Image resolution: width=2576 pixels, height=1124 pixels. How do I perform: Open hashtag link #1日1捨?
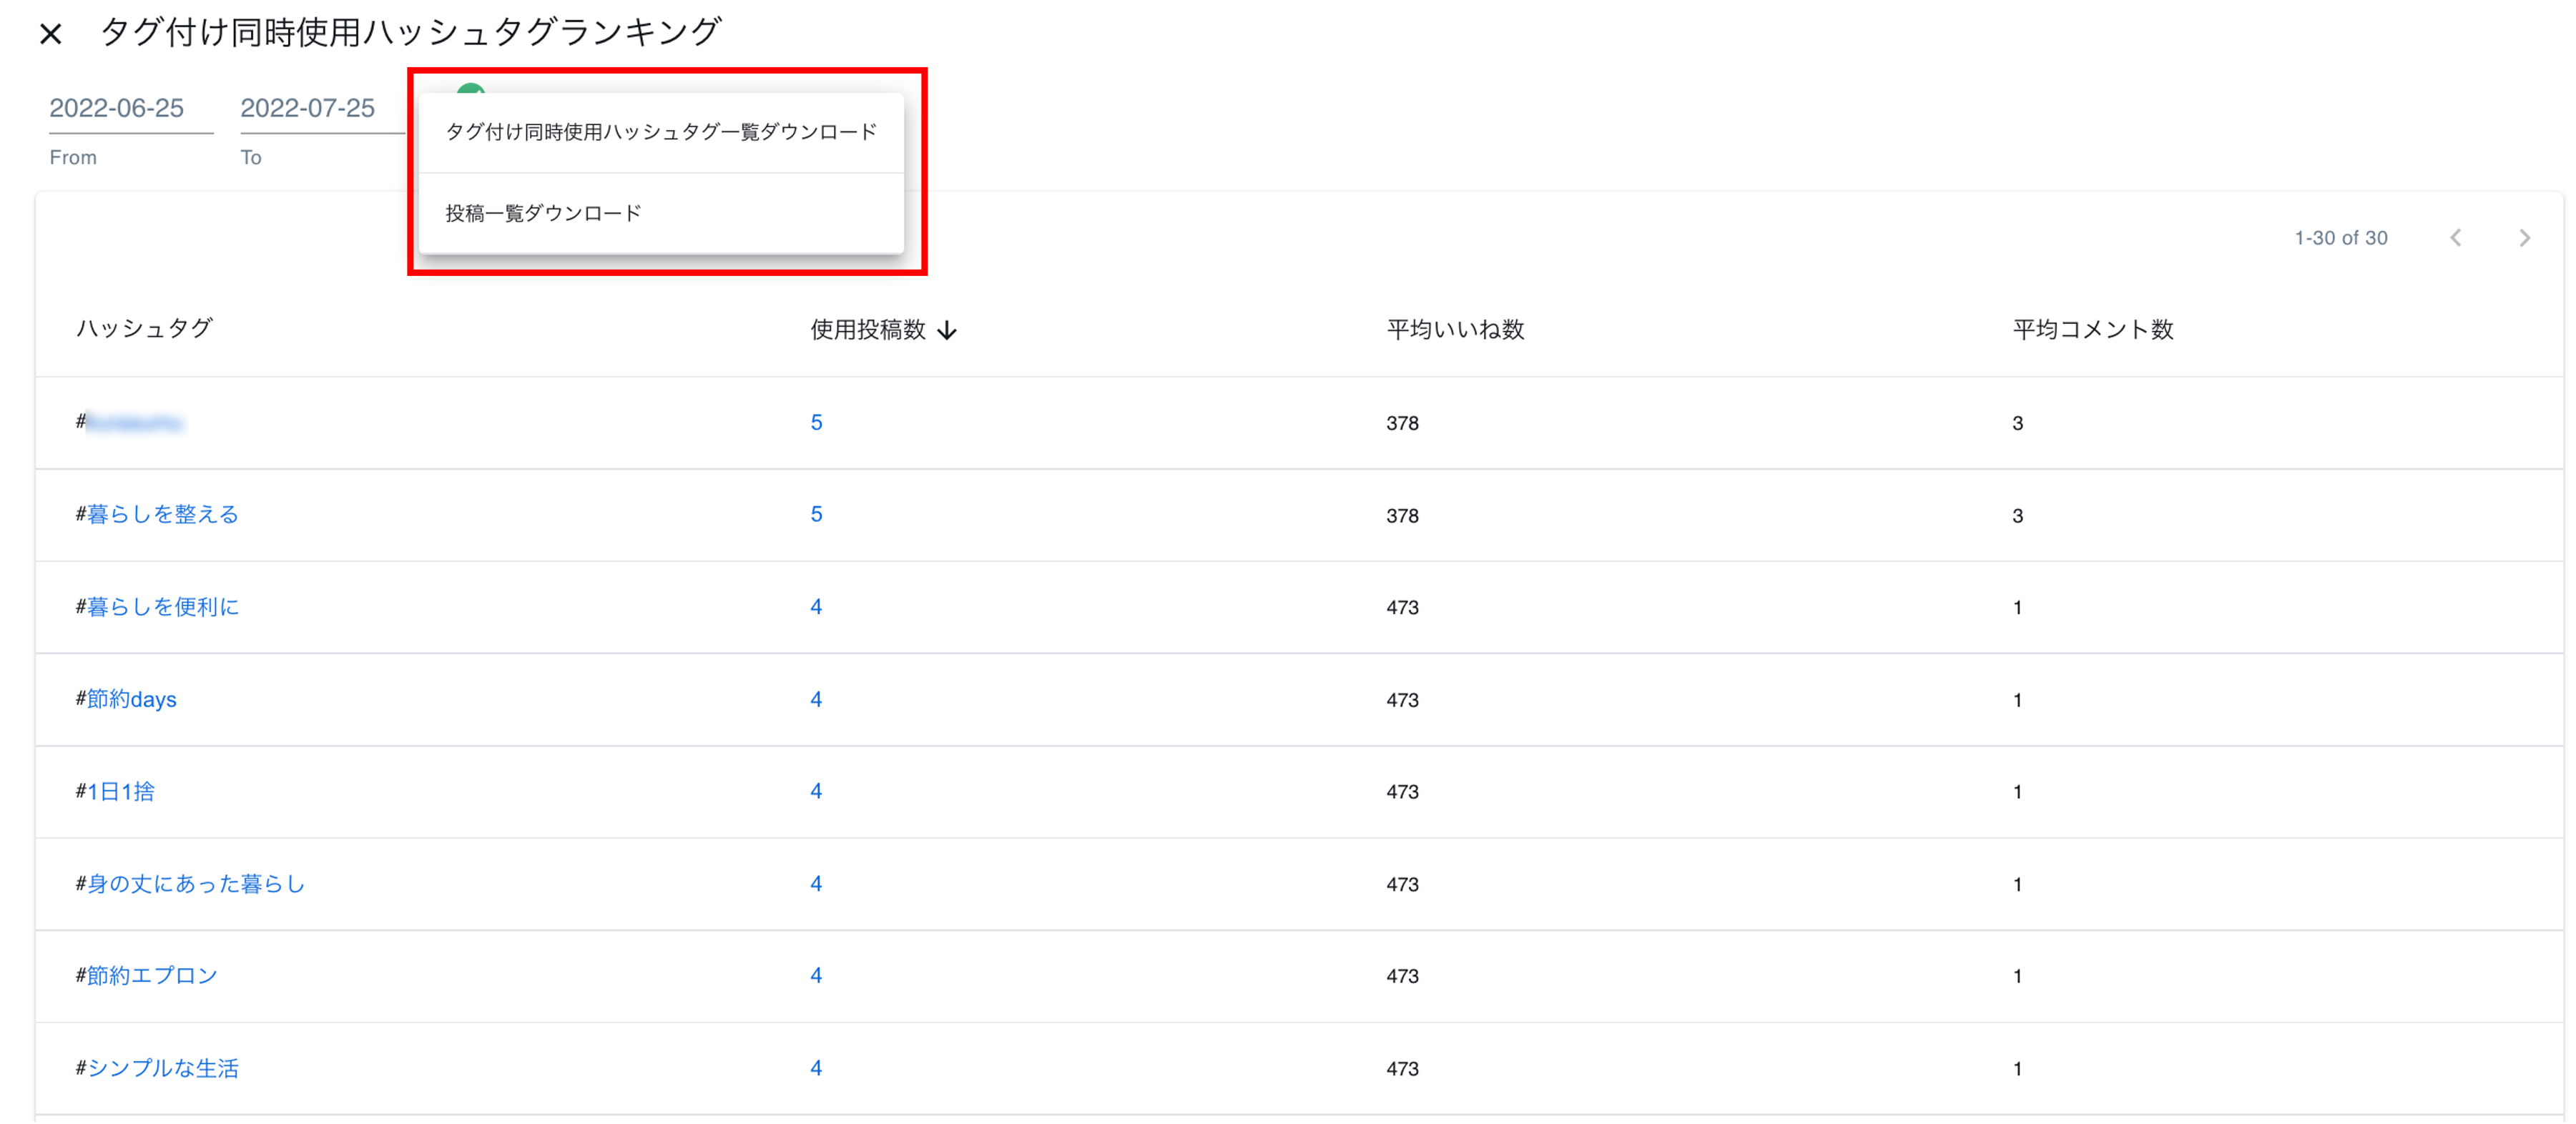120,791
